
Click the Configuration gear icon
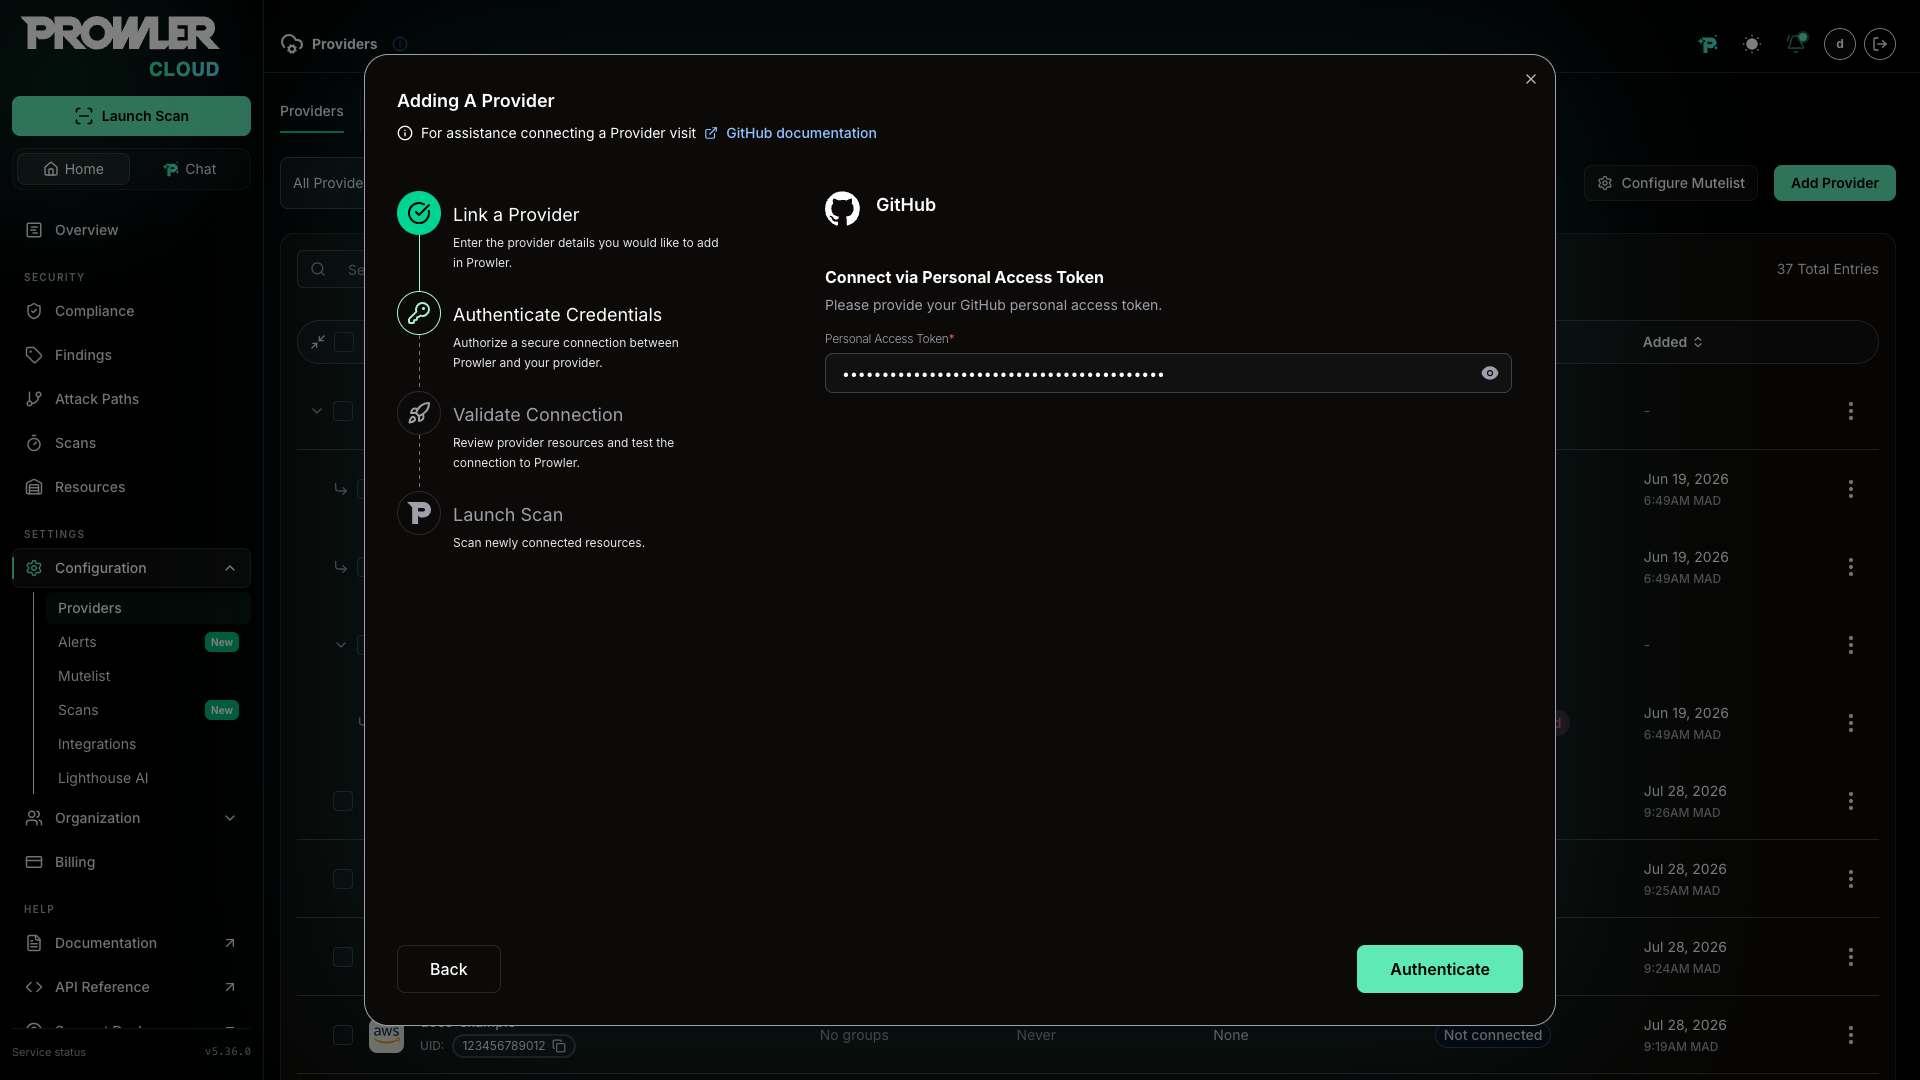34,568
